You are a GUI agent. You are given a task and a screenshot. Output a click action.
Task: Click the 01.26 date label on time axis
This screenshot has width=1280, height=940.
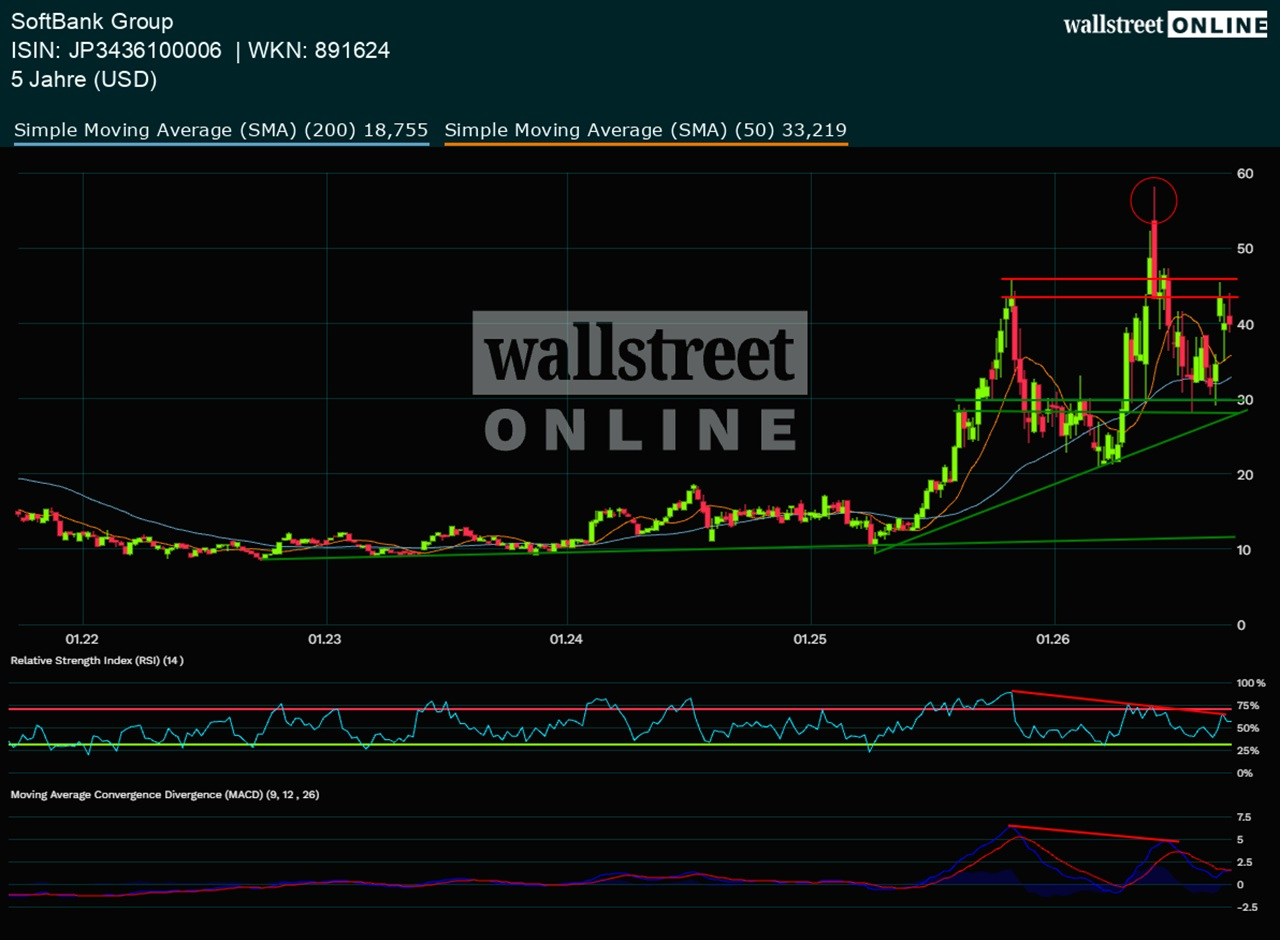coord(1056,638)
